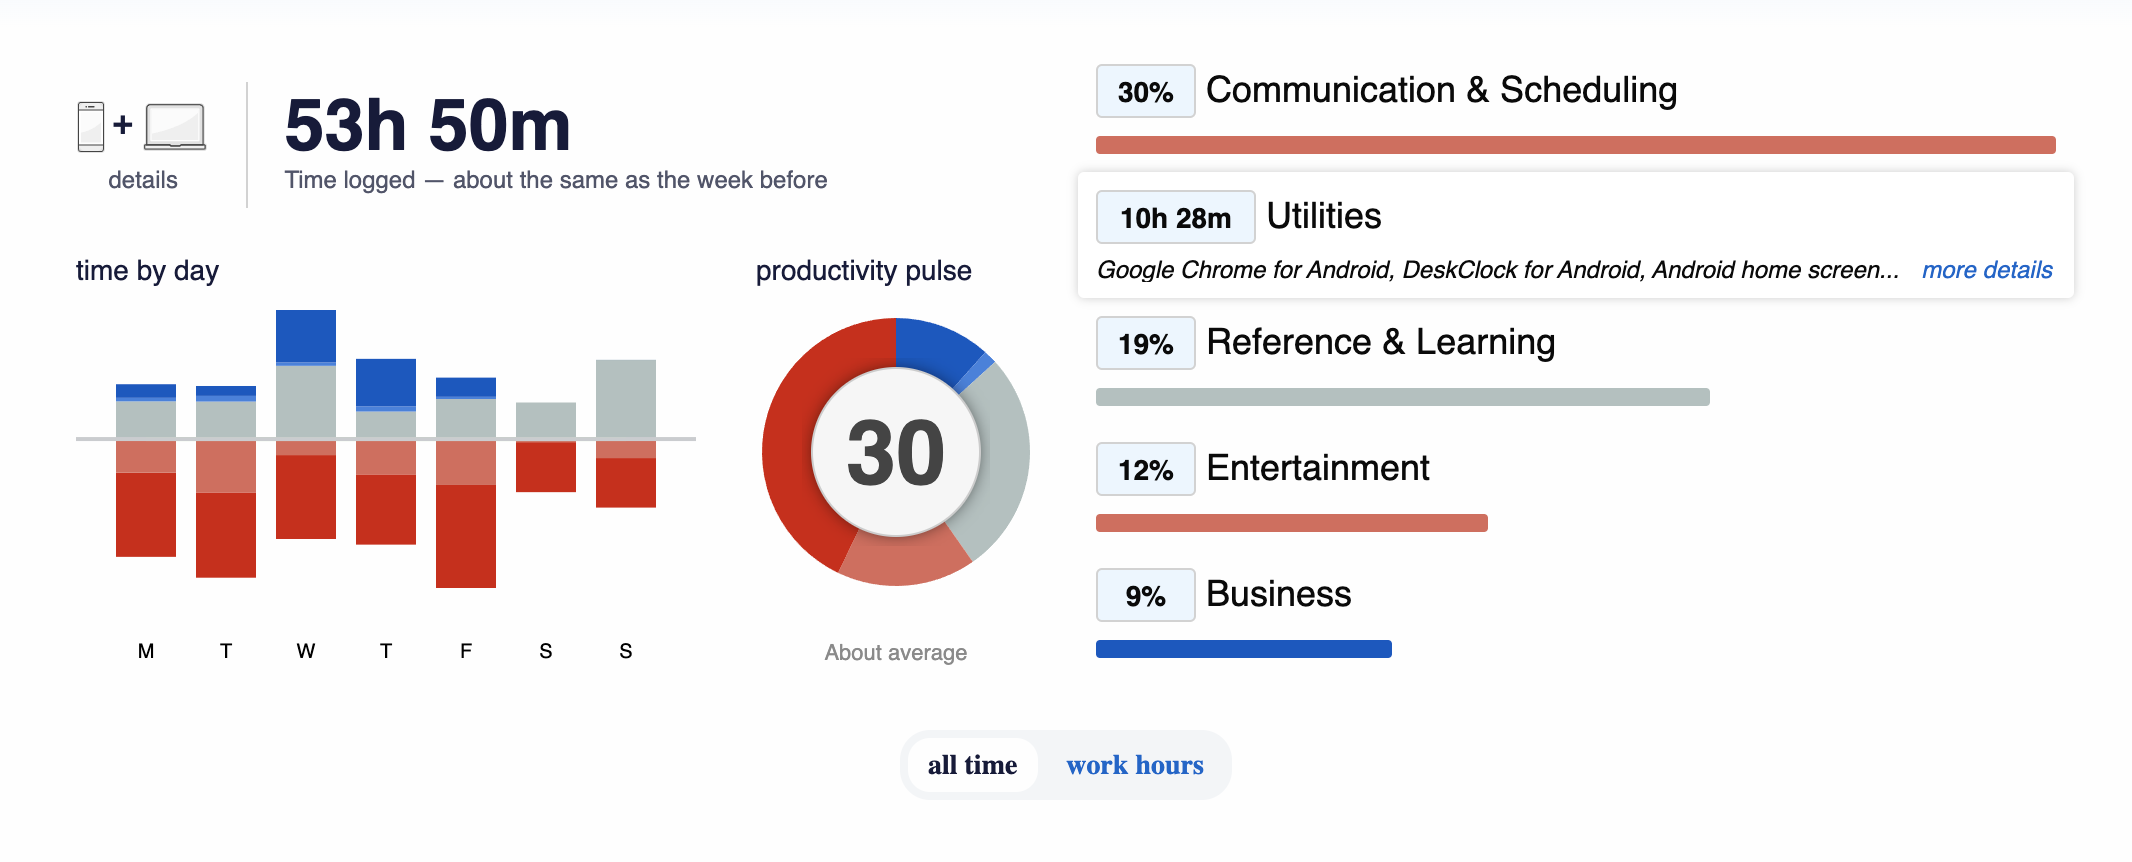Click the 30% Communication & Scheduling badge
Viewport: 2132px width, 862px height.
(1146, 91)
